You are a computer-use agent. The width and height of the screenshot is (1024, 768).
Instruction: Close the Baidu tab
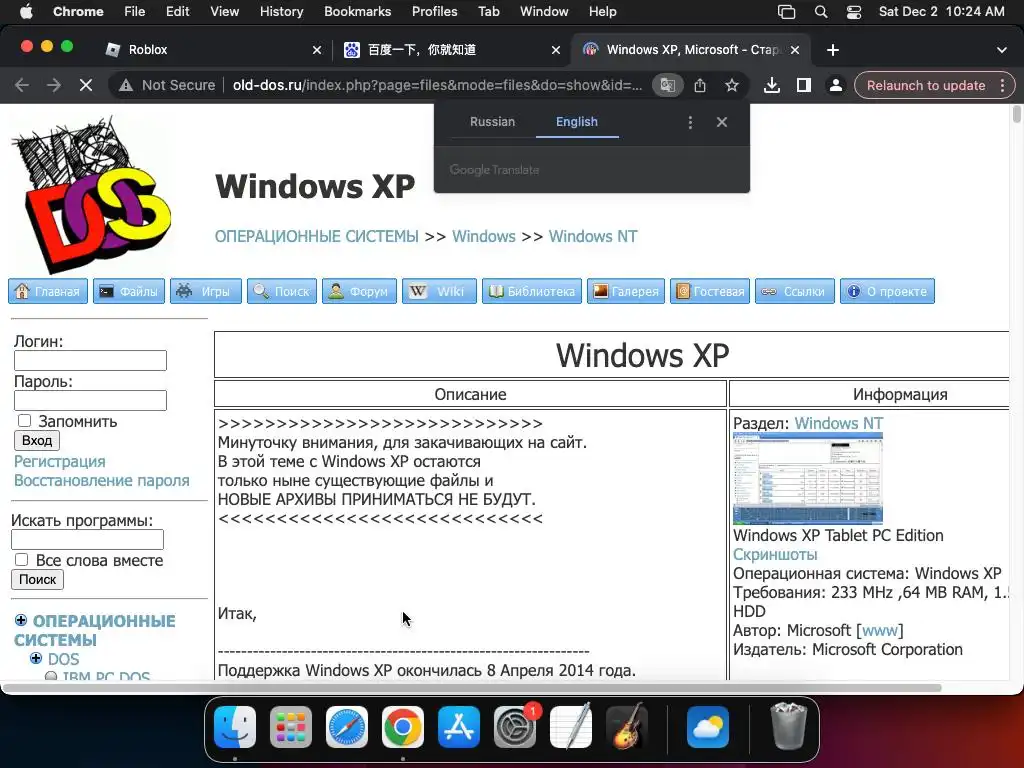(556, 50)
